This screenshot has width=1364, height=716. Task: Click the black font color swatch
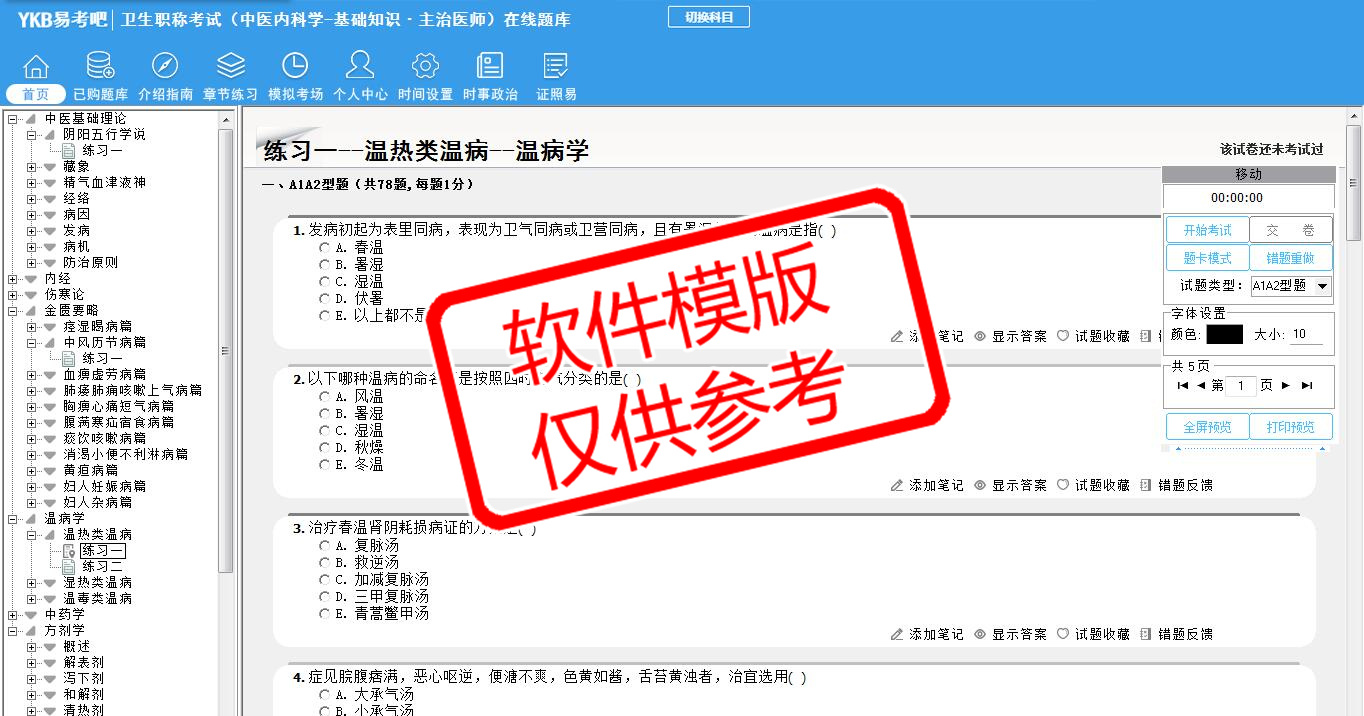tap(1224, 335)
